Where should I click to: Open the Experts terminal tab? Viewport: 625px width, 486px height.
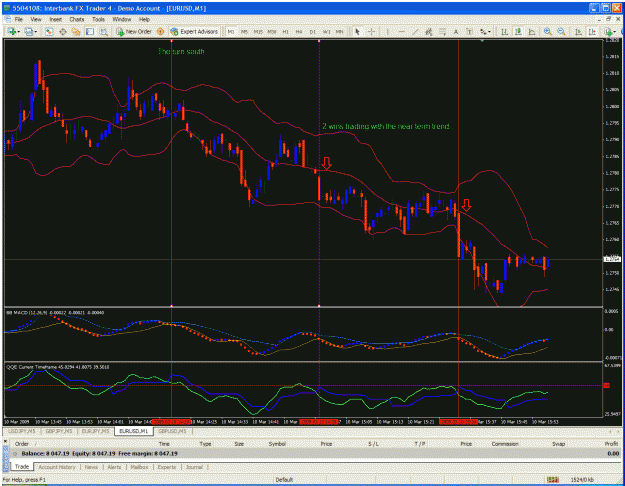pyautogui.click(x=167, y=467)
